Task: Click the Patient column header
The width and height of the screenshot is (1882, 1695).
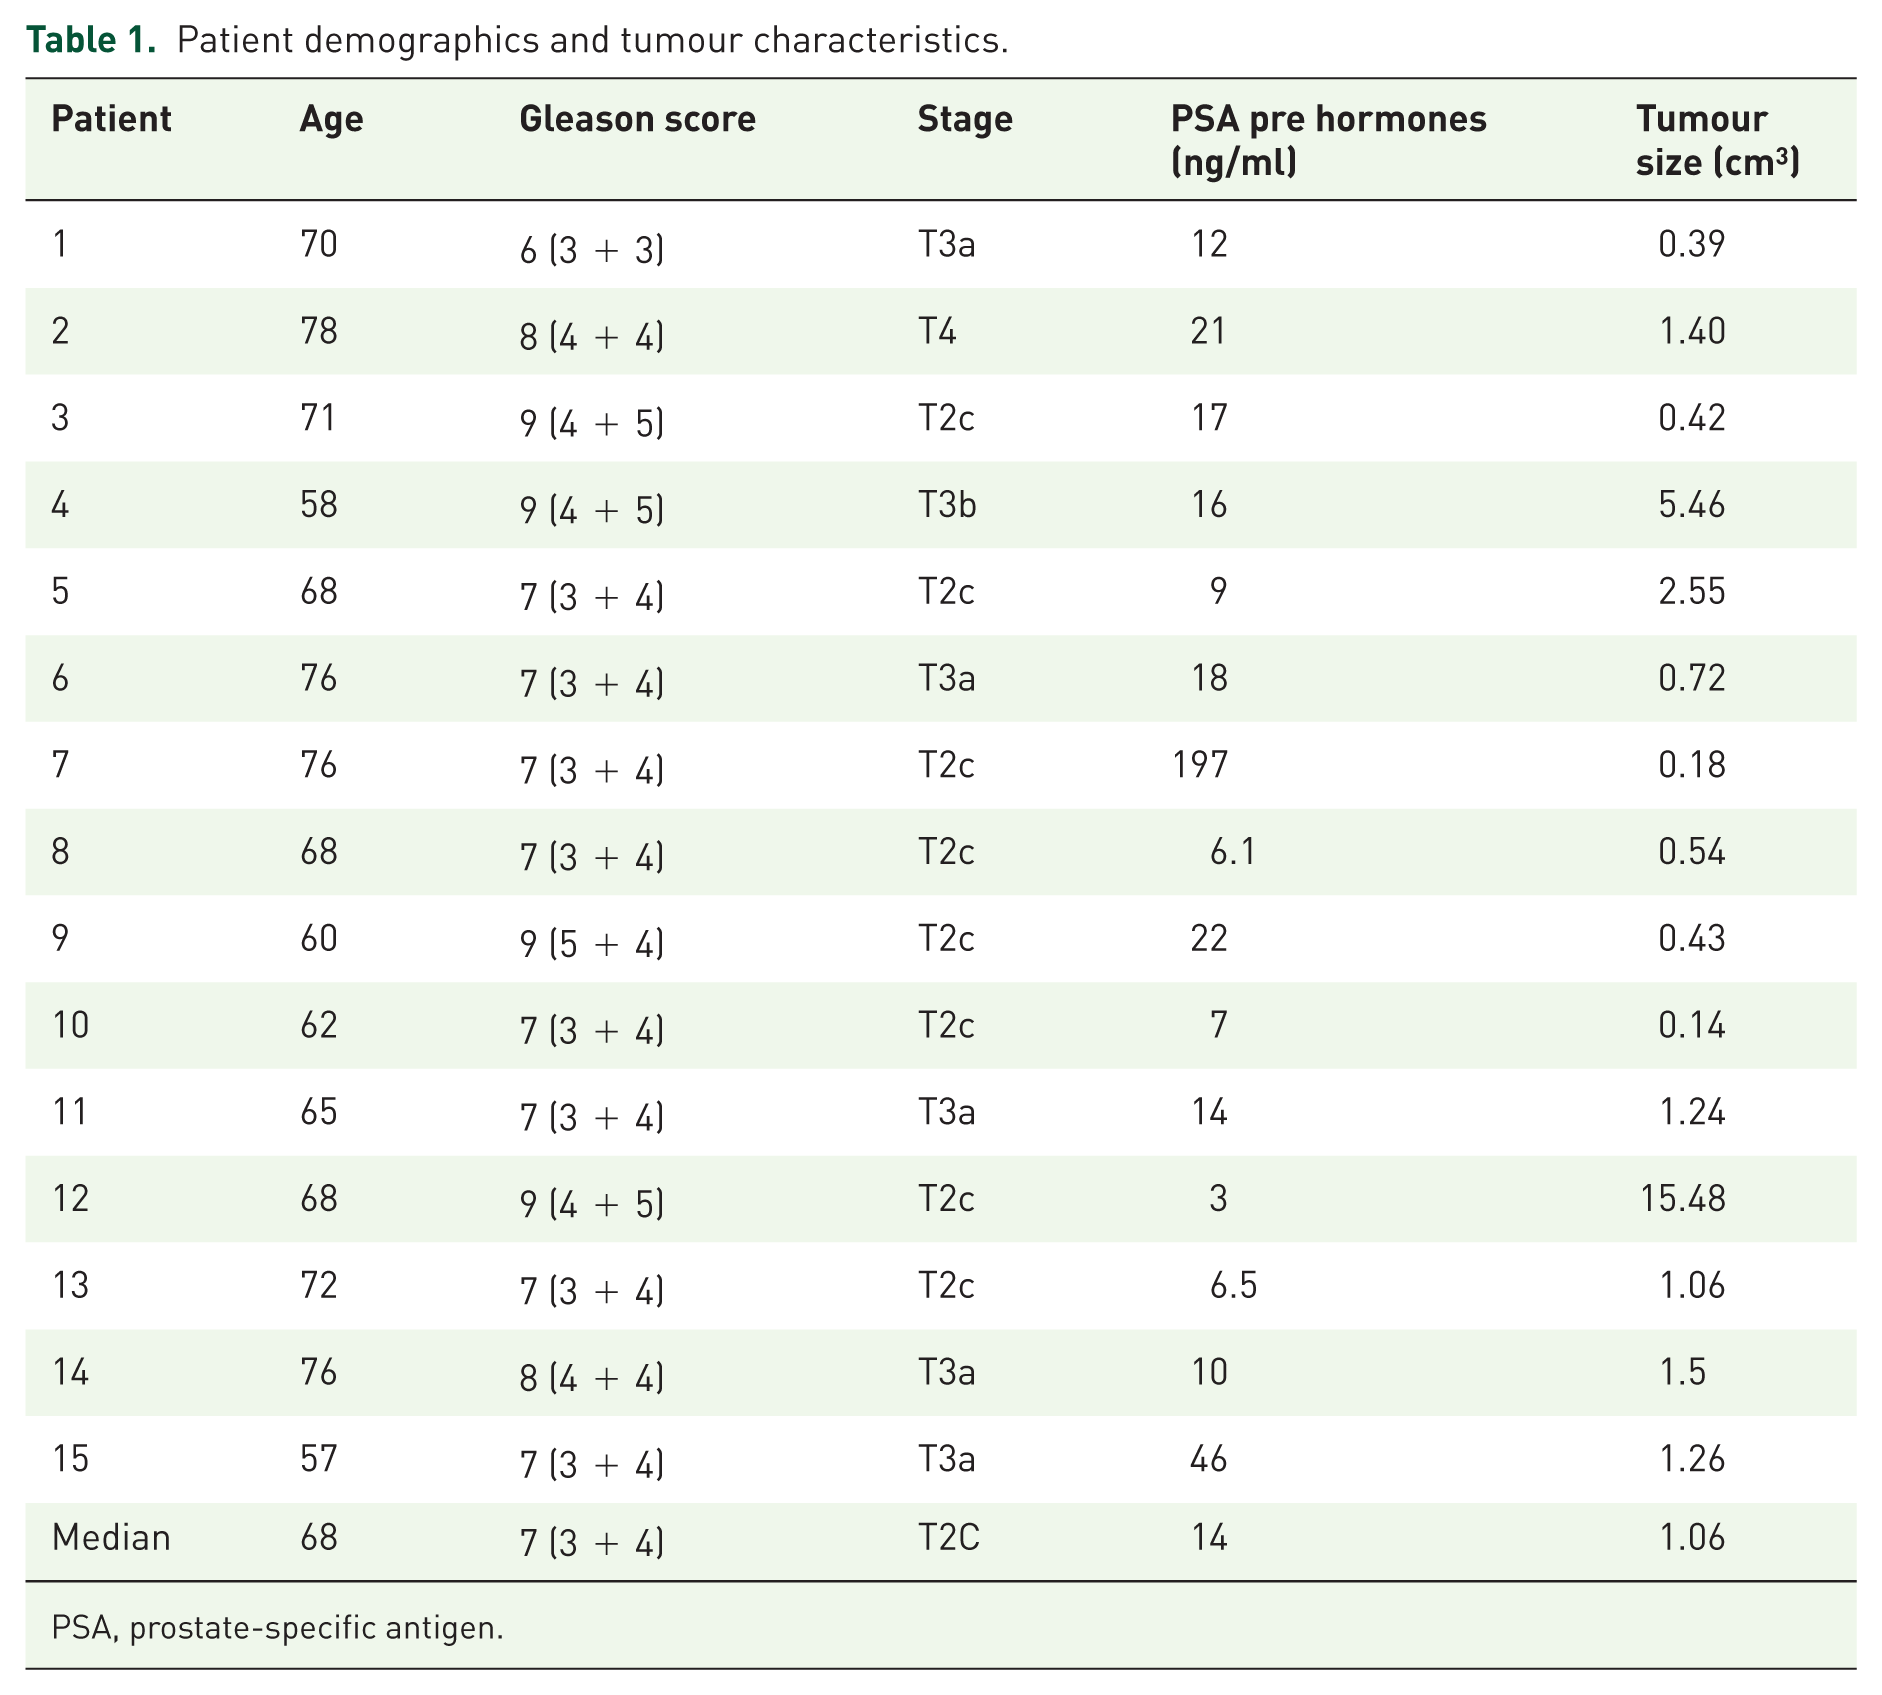Action: (111, 119)
